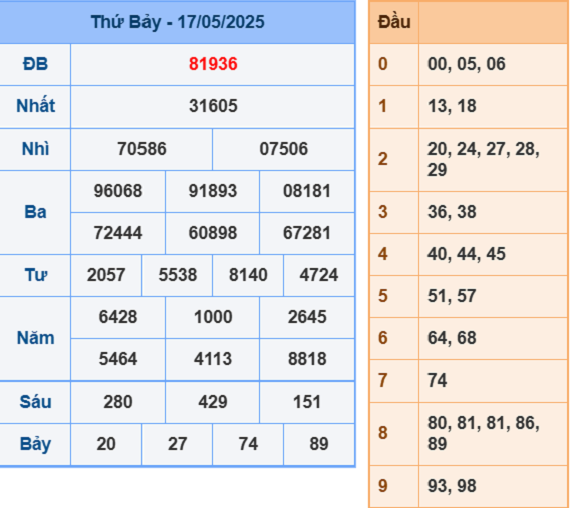The height and width of the screenshot is (508, 571).
Task: Select fourth prize number 2057
Action: pos(106,275)
